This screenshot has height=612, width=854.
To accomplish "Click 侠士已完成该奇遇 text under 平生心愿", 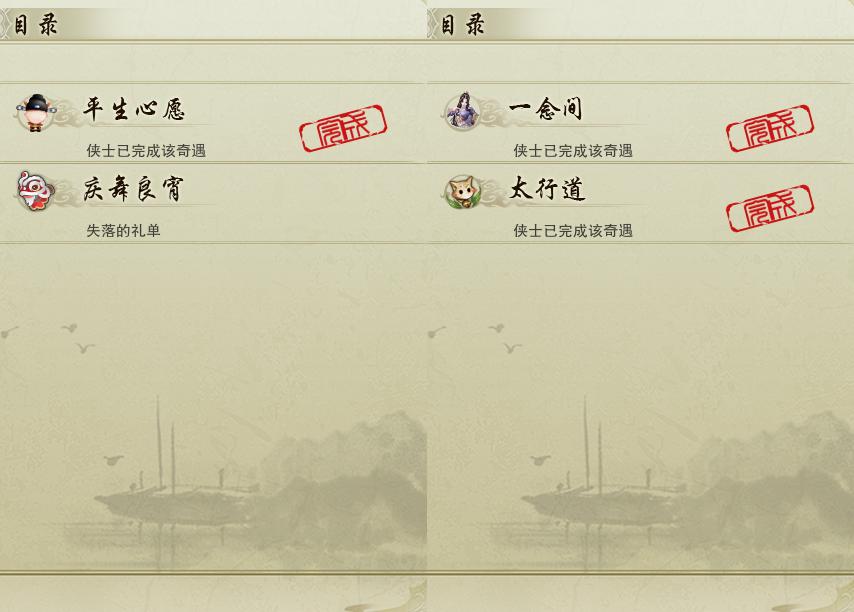I will tap(146, 151).
